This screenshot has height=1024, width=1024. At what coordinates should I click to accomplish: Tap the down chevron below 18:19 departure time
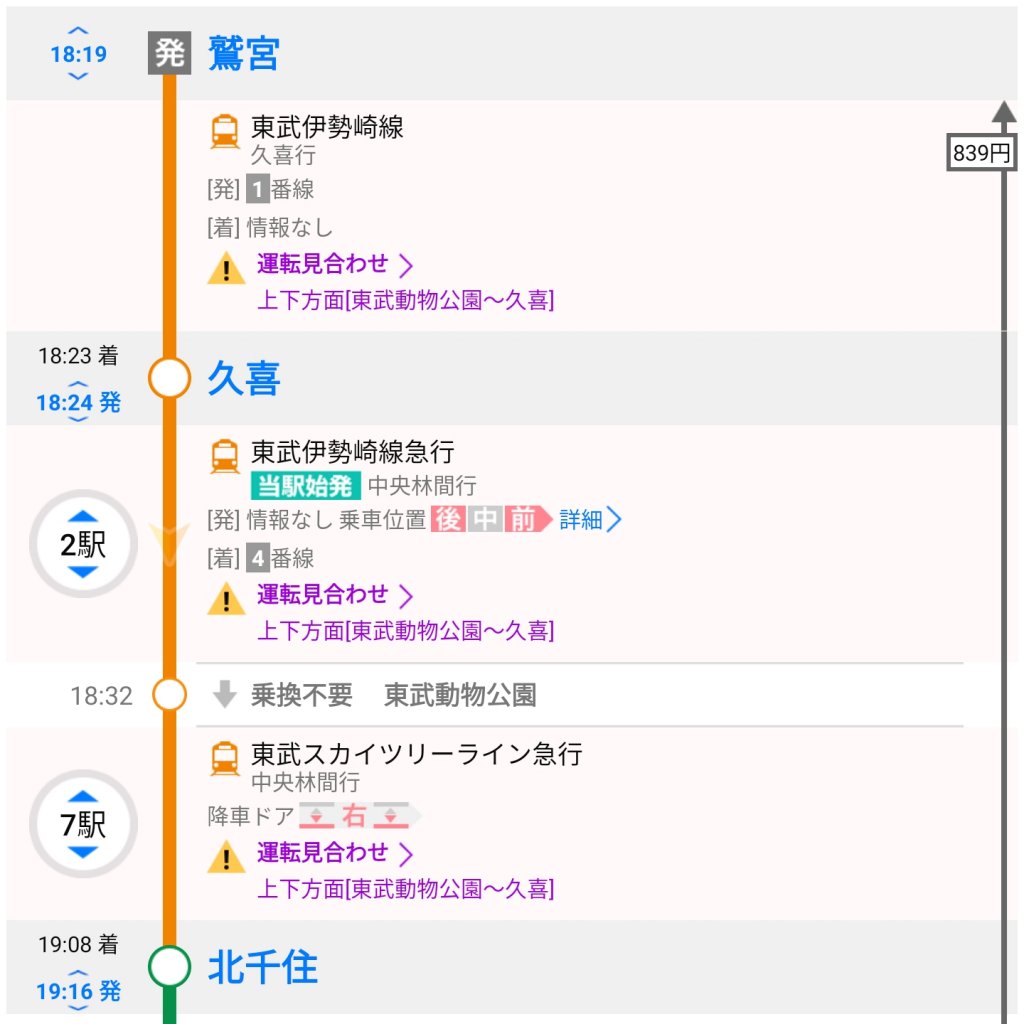point(78,76)
